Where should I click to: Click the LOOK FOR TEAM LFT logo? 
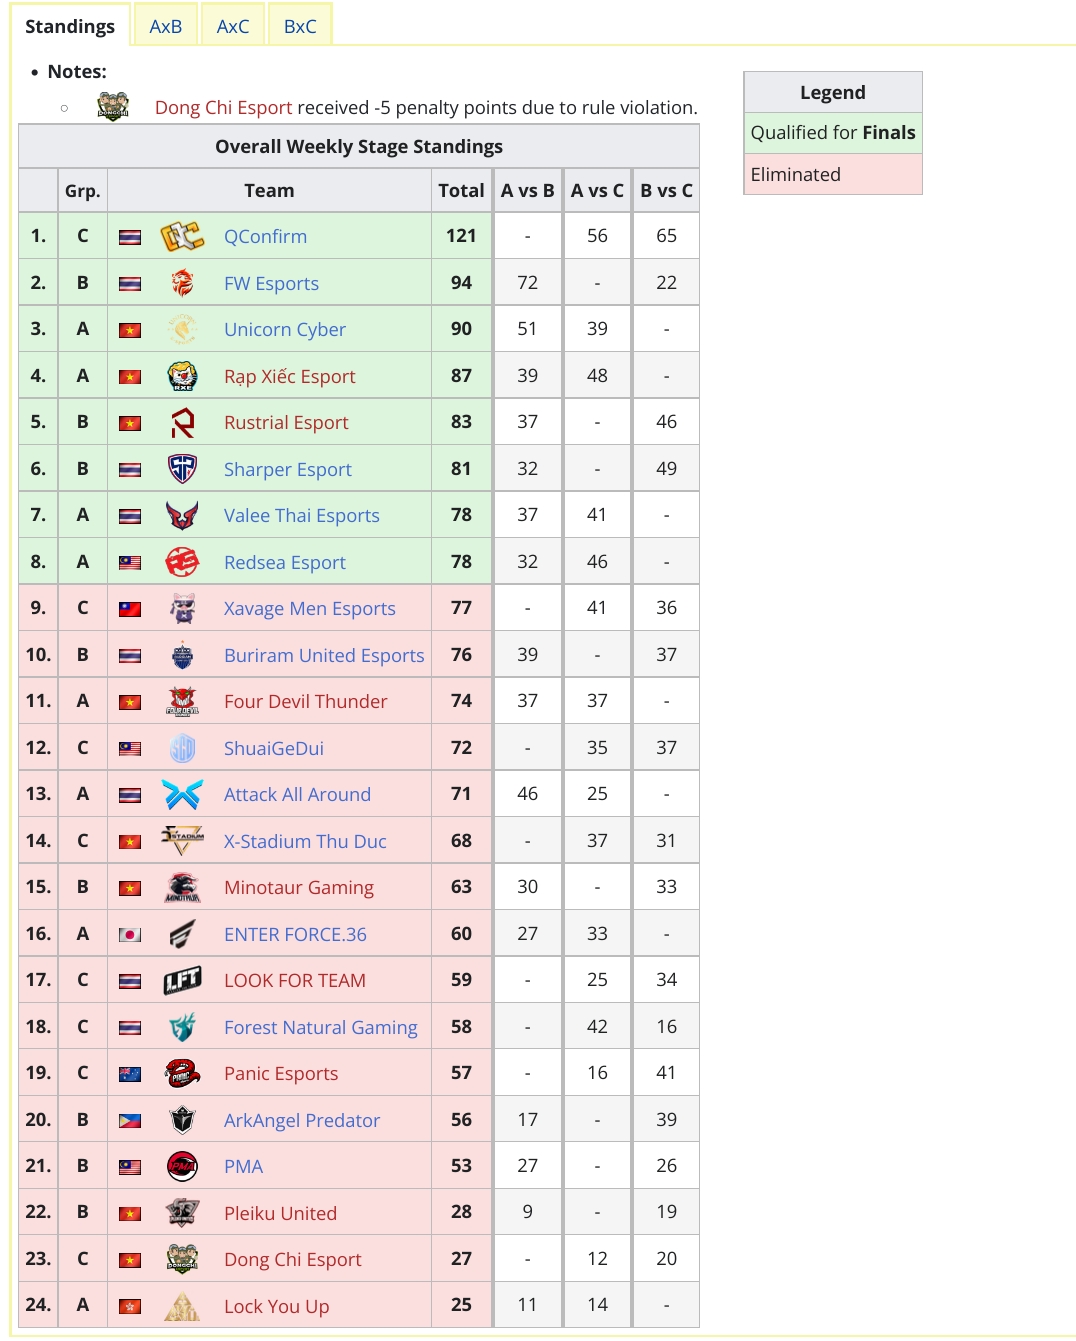click(182, 981)
